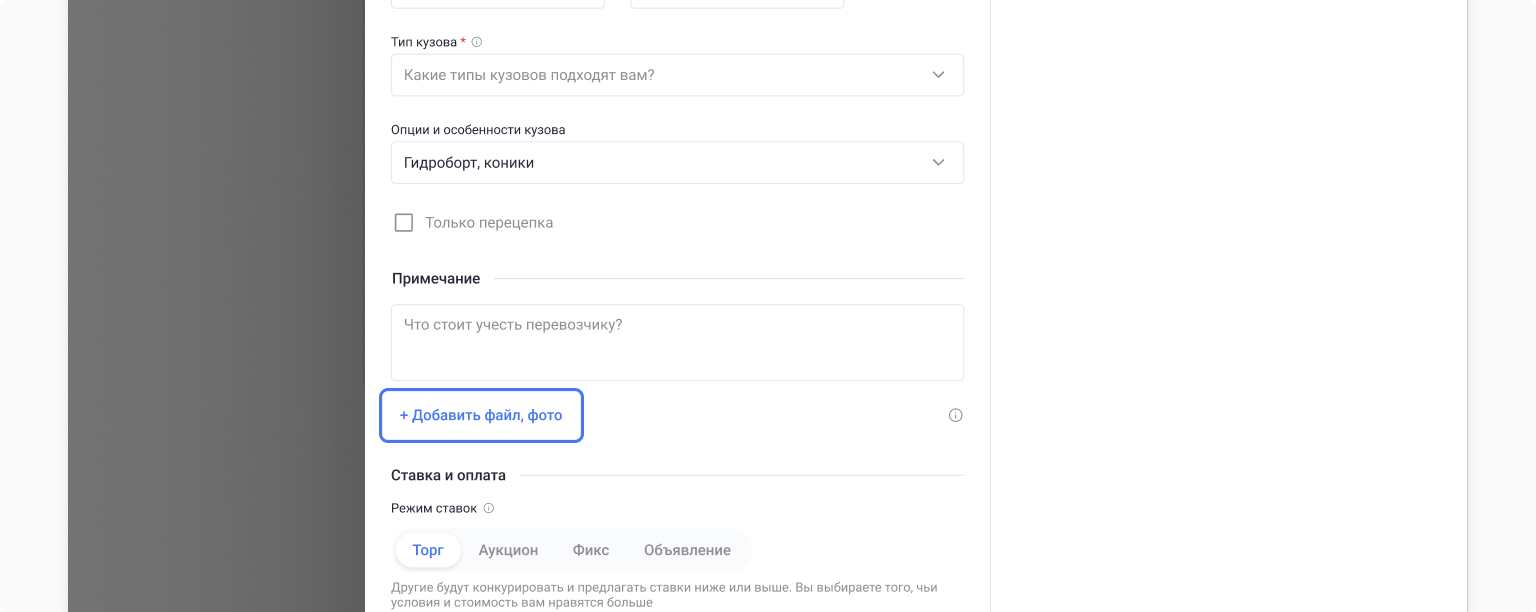Image resolution: width=1536 pixels, height=612 pixels.
Task: Click the Тип кузова field label
Action: coord(423,42)
